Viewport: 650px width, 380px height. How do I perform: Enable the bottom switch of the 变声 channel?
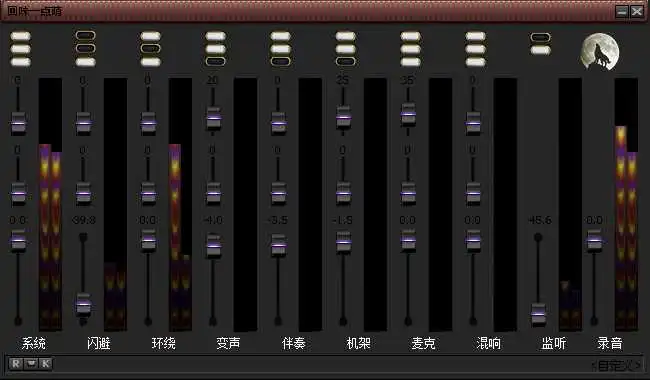pos(216,61)
